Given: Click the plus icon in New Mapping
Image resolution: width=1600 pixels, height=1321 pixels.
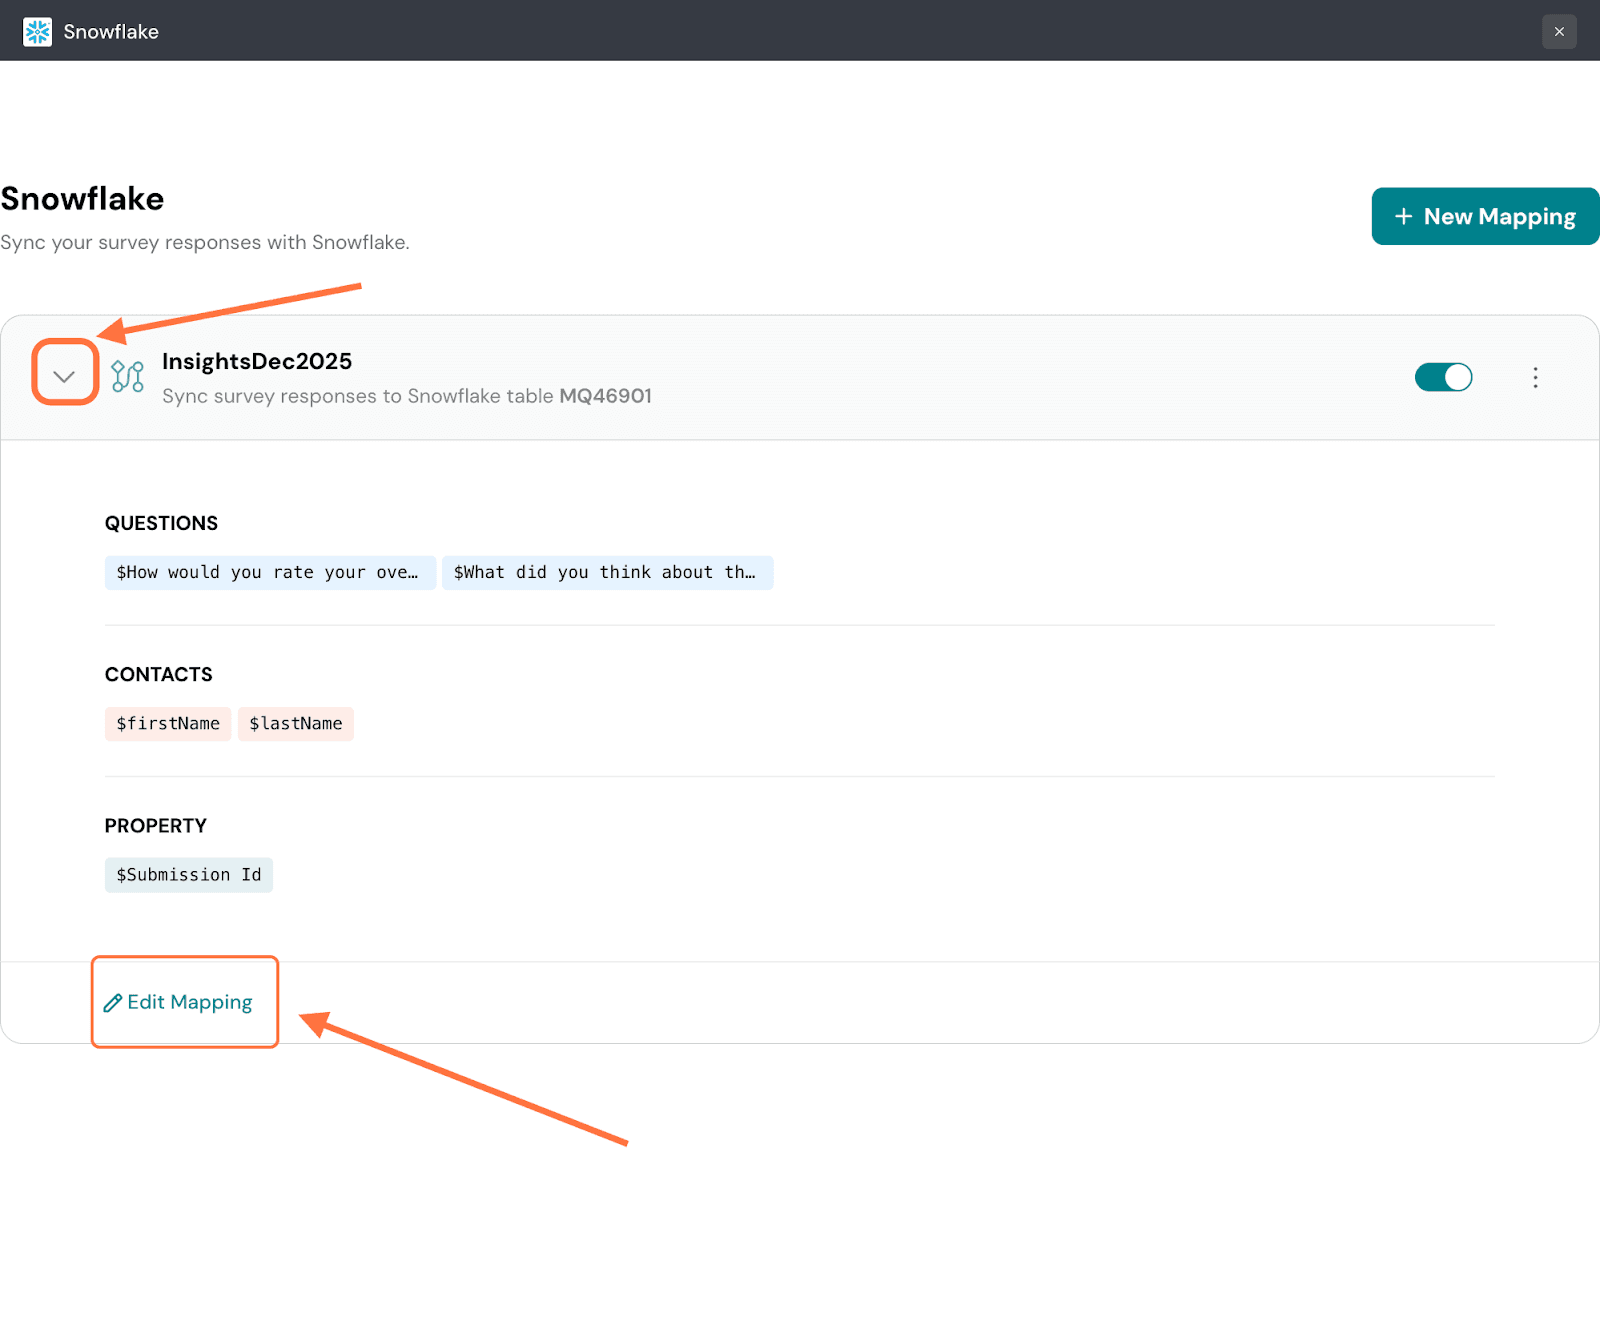Looking at the screenshot, I should pyautogui.click(x=1403, y=216).
